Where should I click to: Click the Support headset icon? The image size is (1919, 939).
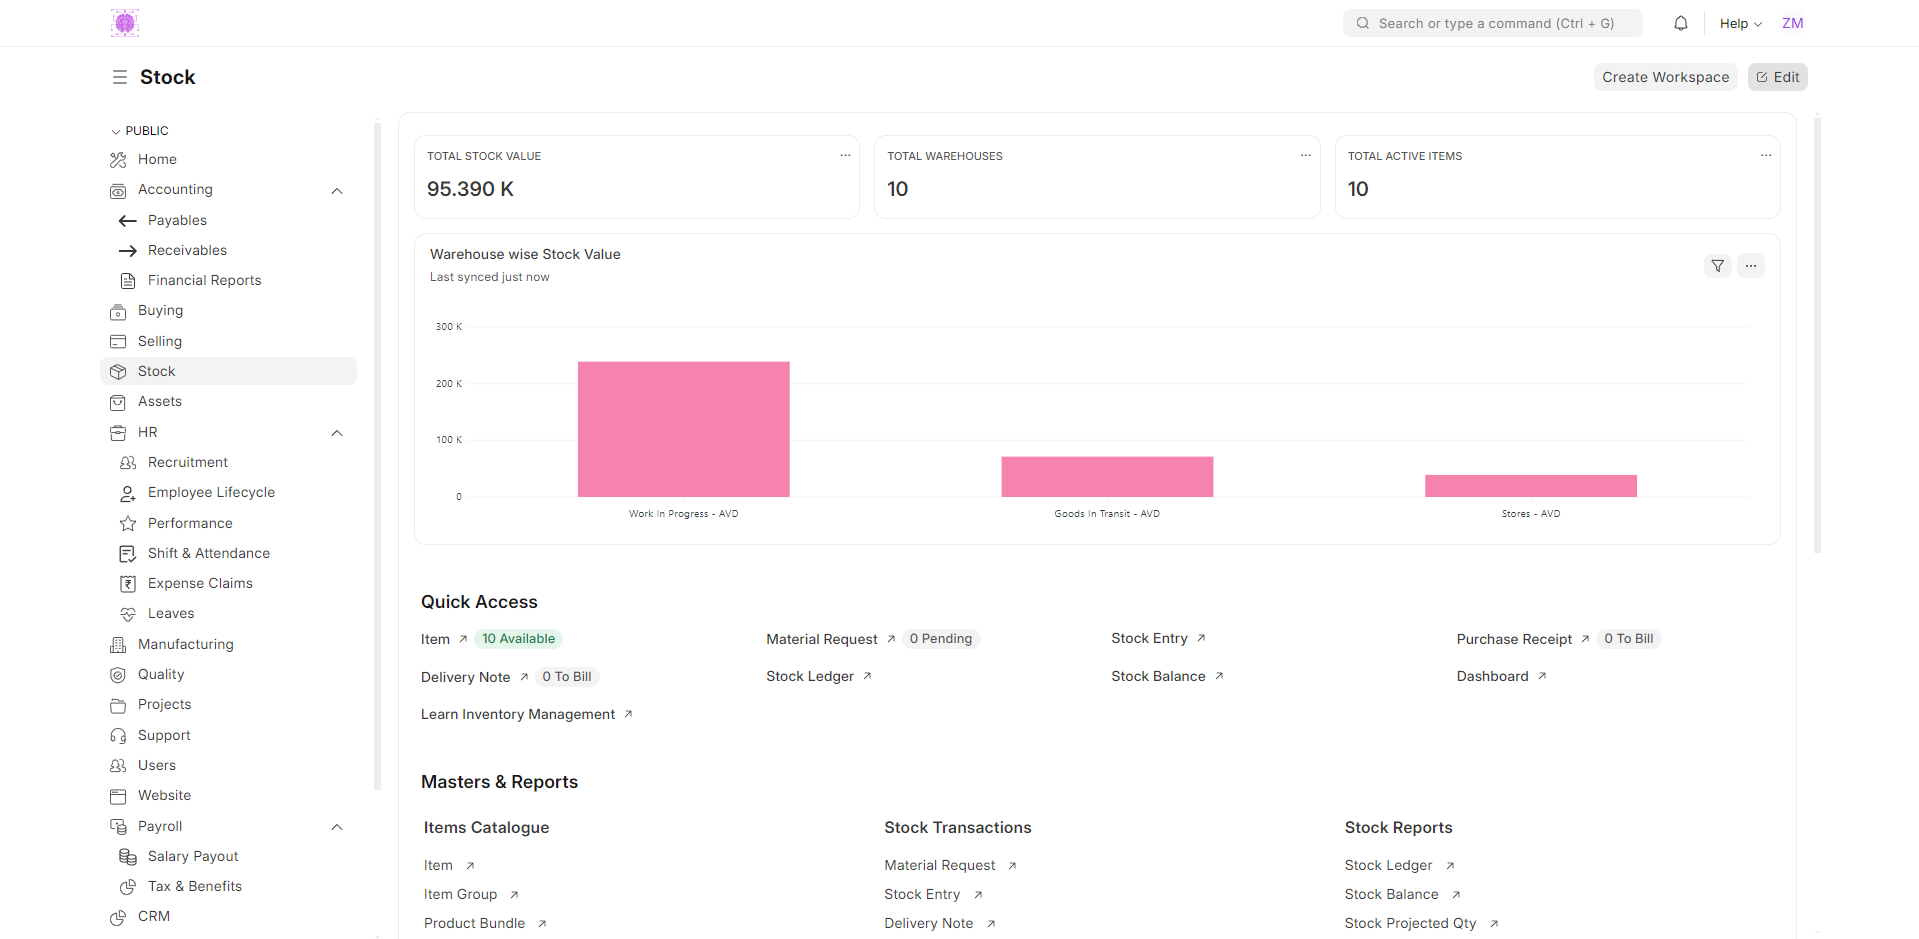[x=118, y=736]
